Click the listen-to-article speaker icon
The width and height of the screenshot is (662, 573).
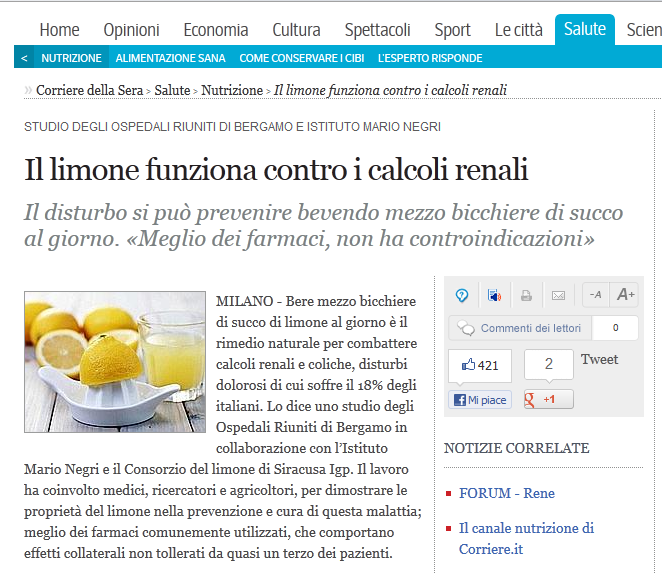pos(494,295)
